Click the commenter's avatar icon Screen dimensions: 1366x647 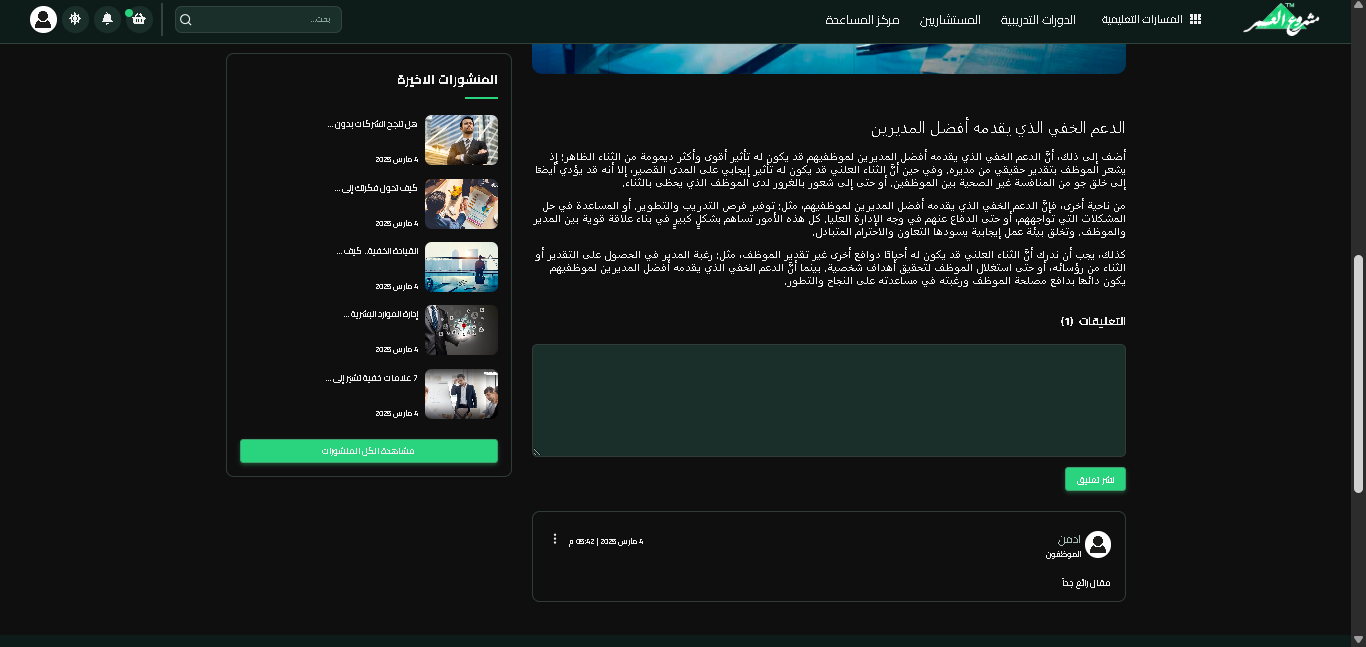coord(1098,545)
